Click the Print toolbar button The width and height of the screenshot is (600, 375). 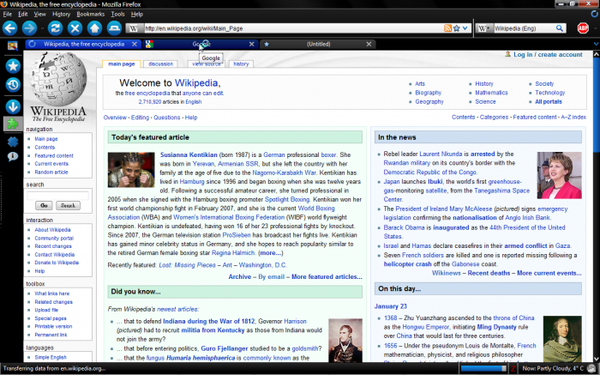click(114, 28)
